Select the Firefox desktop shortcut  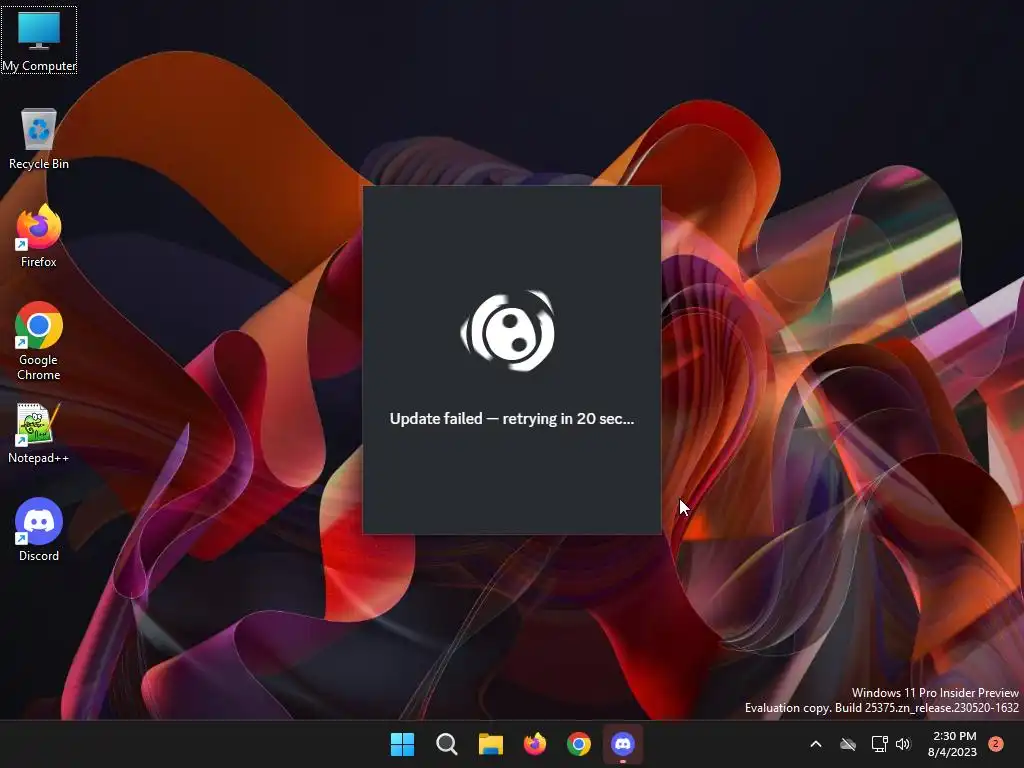point(39,236)
